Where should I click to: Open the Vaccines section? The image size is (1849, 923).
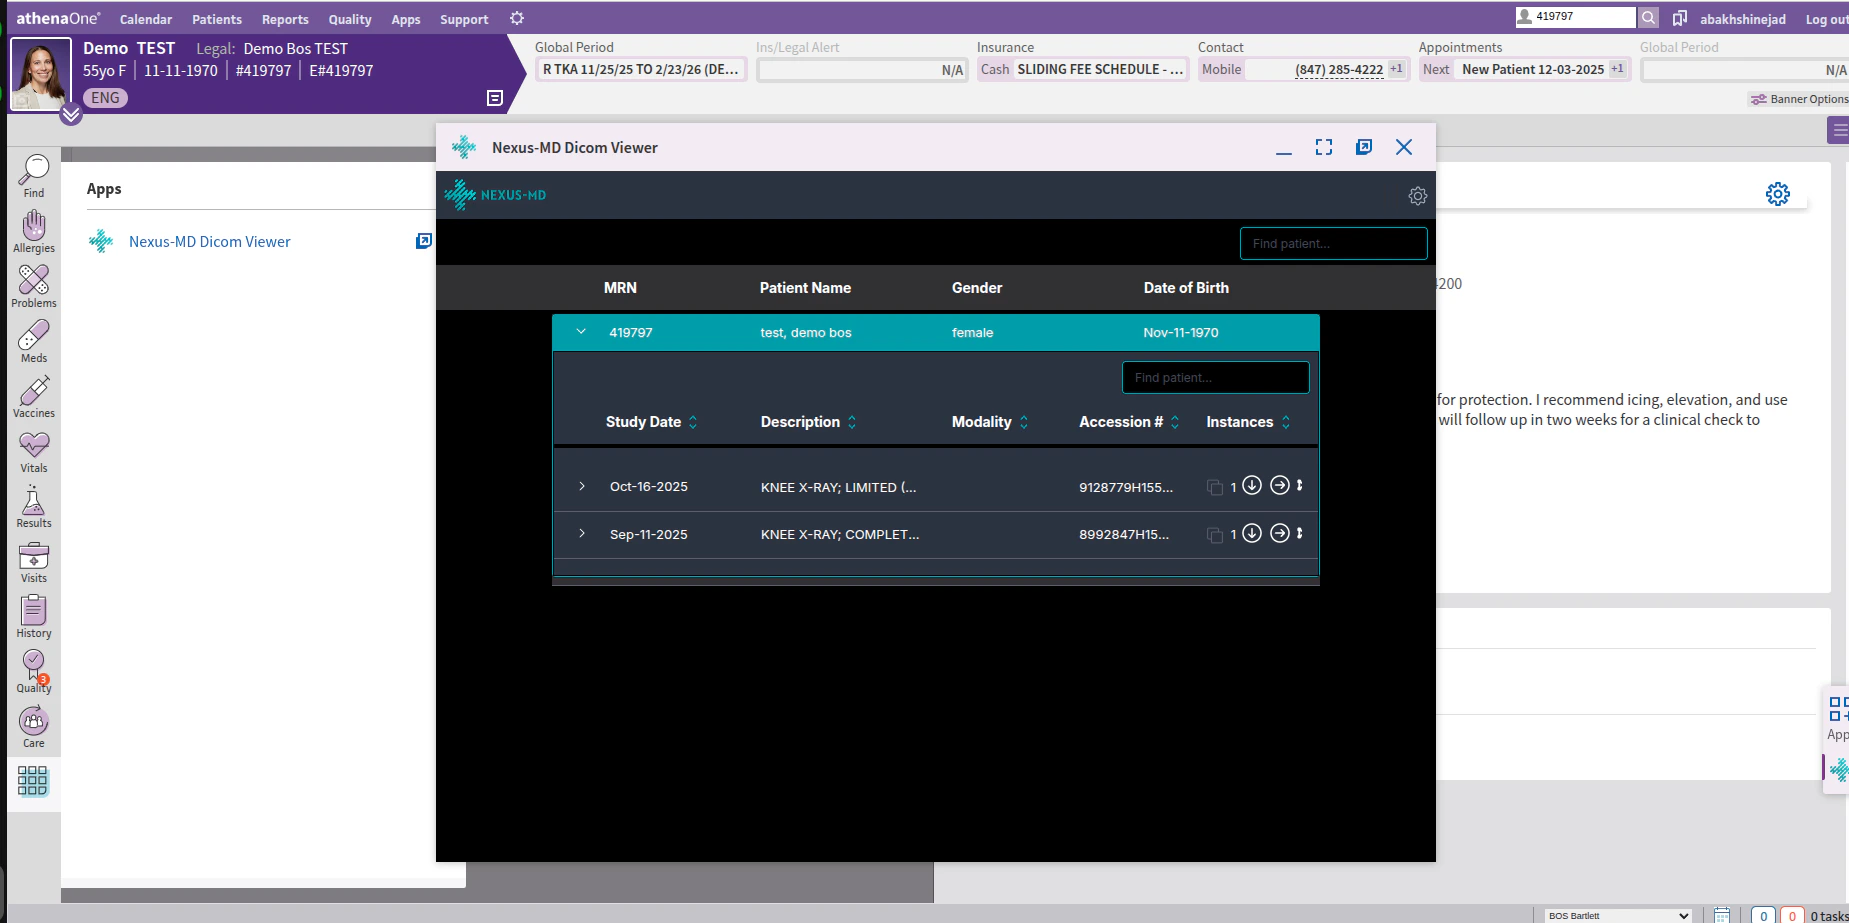[x=34, y=397]
